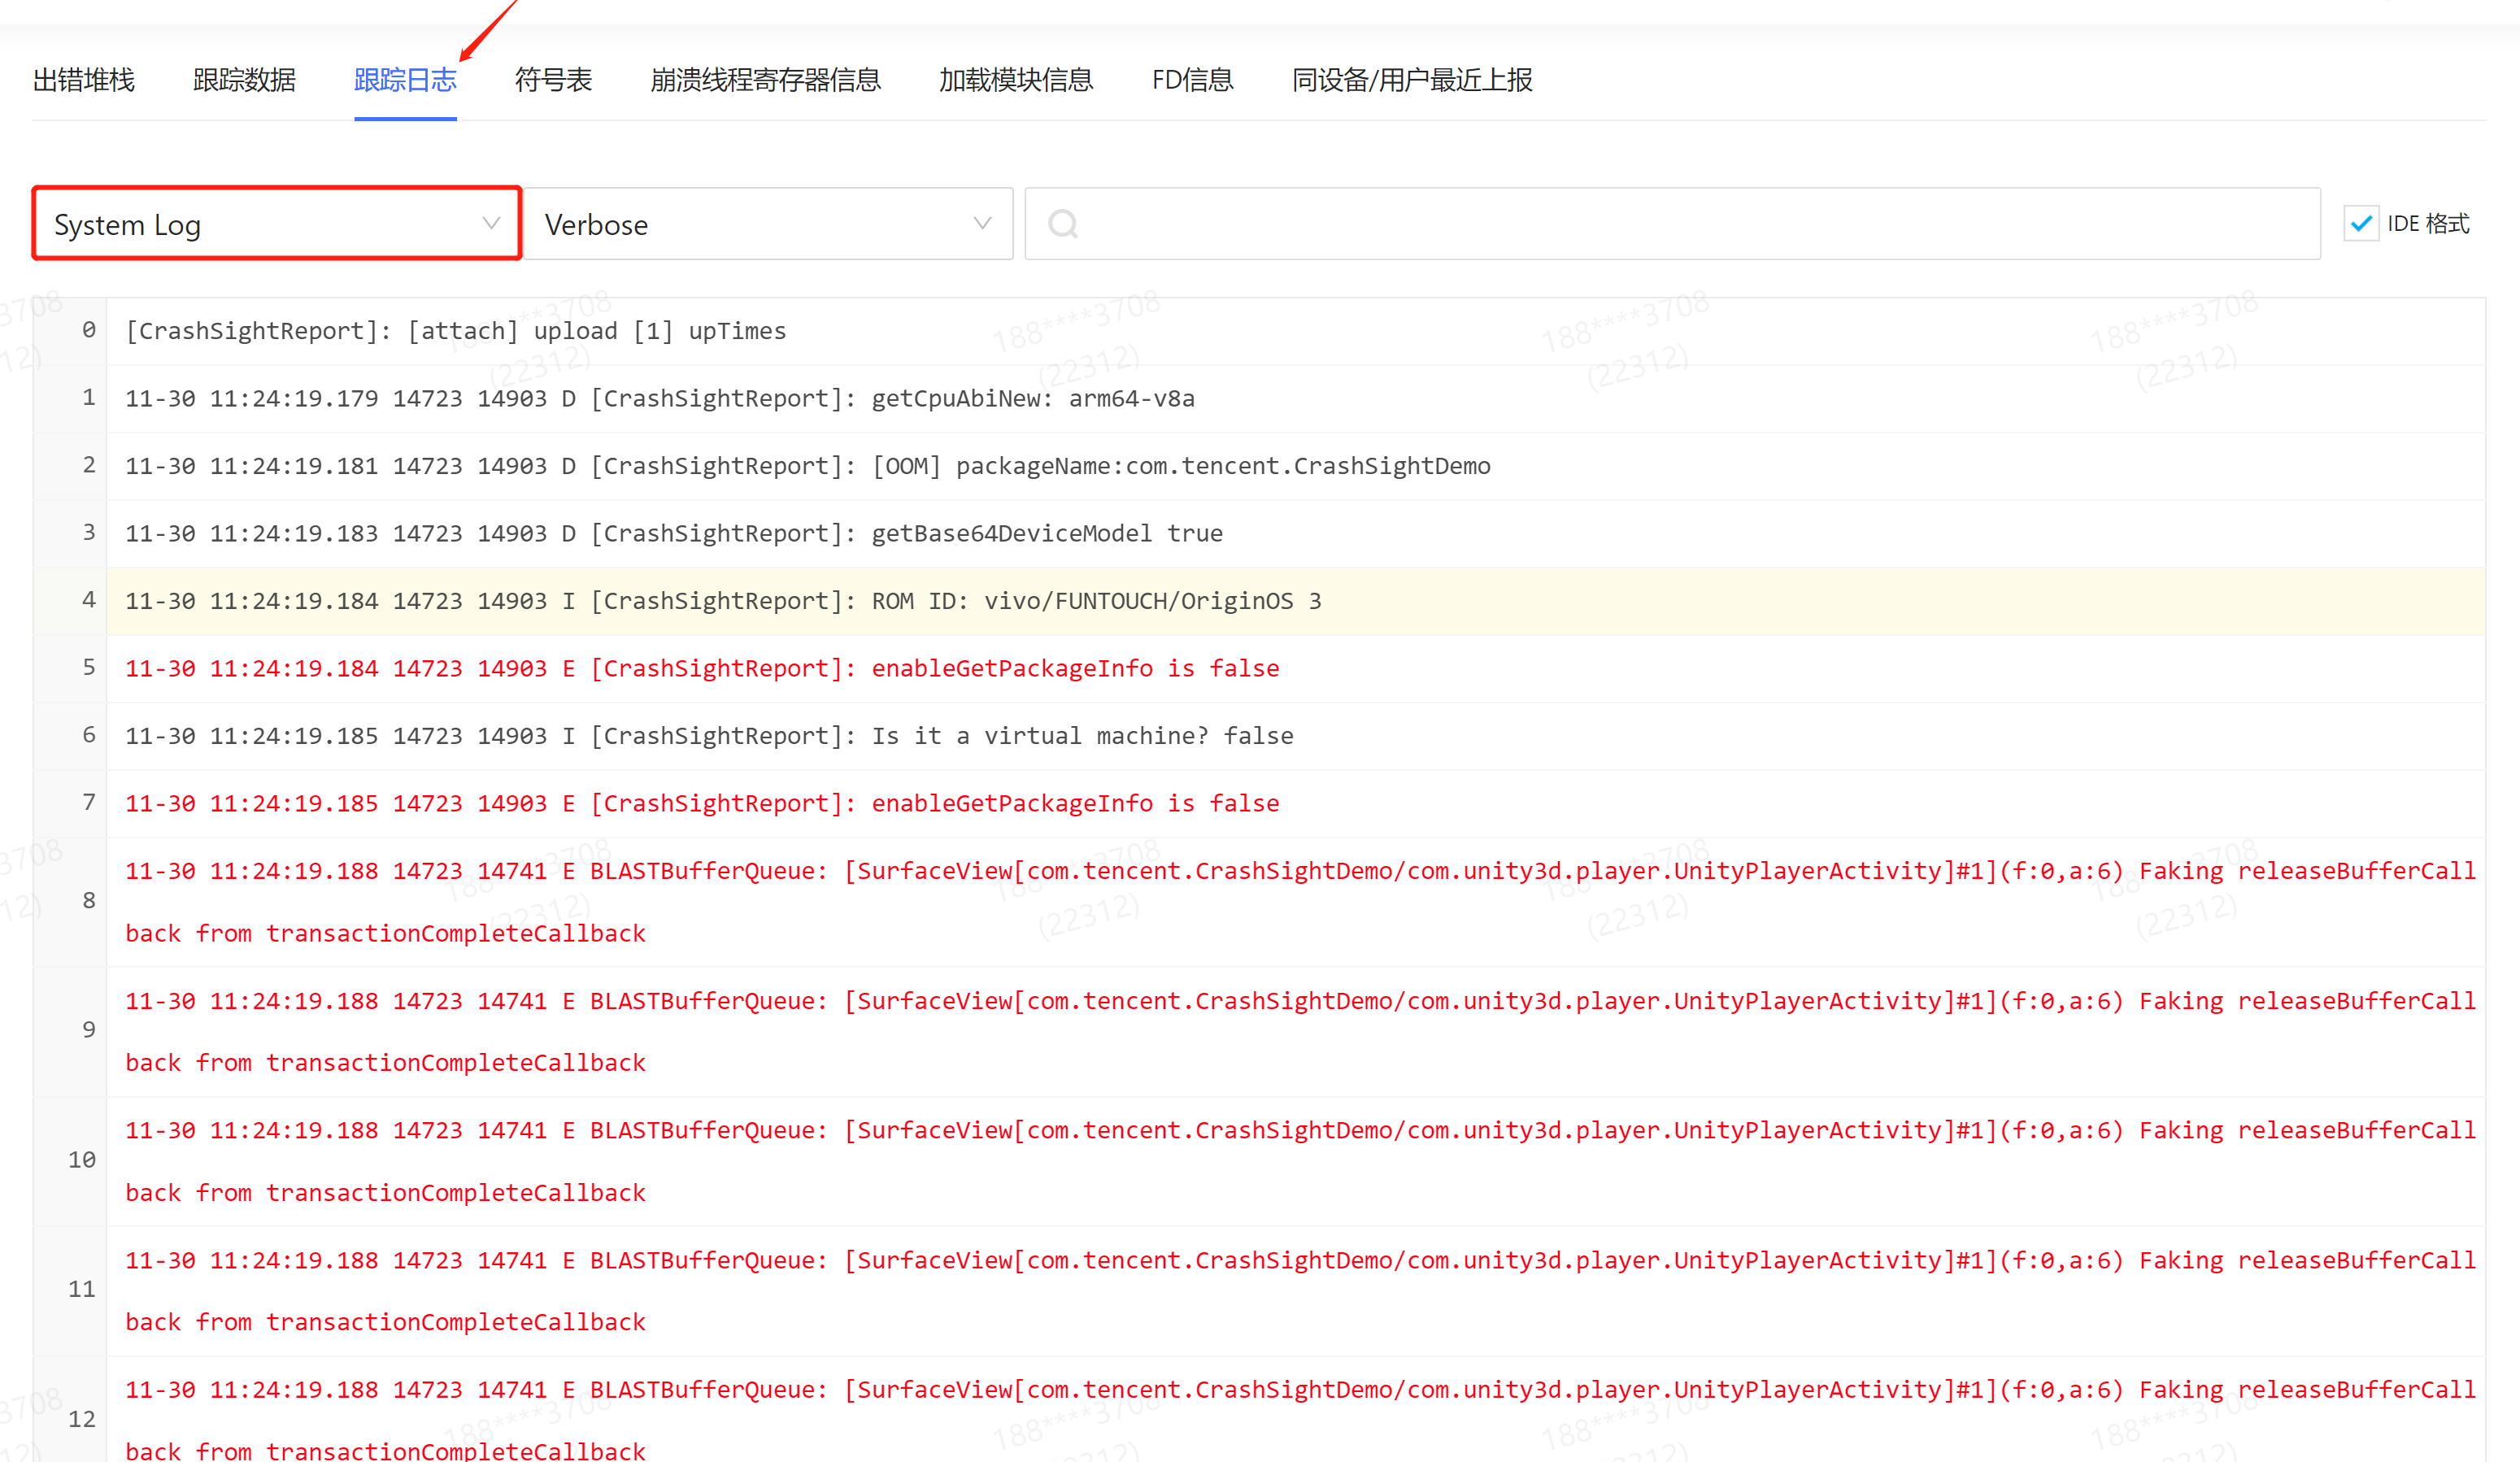Click line number 4 in gutter

click(89, 600)
